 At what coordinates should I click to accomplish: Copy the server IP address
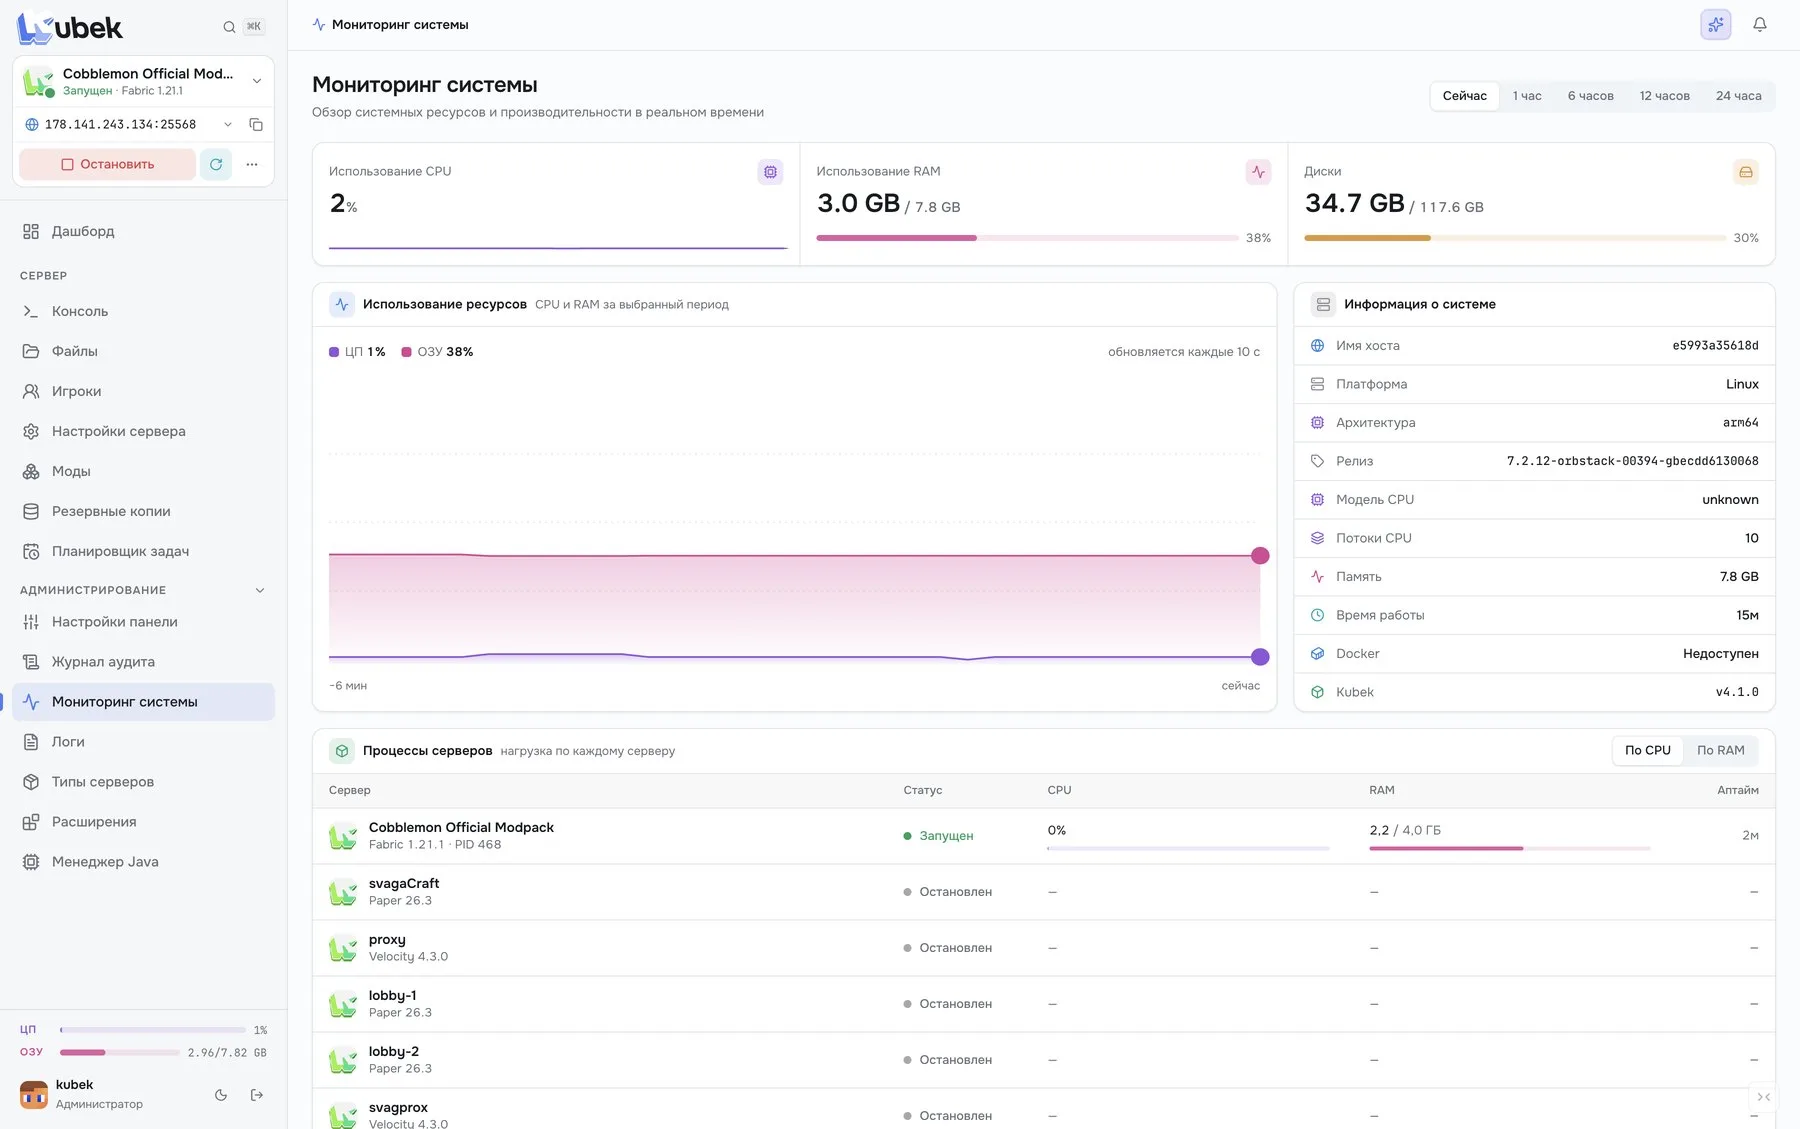[x=256, y=124]
